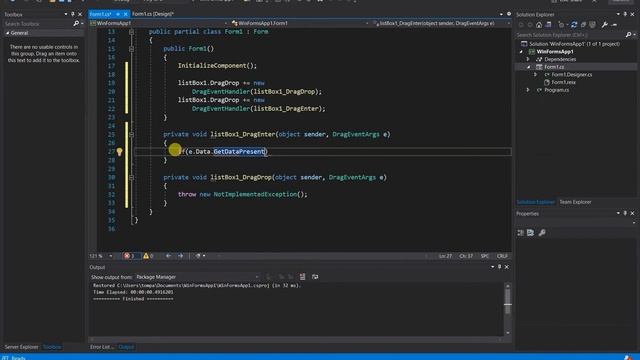This screenshot has height=360, width=640.
Task: Select Form1.cs in Solution Explorer
Action: click(x=554, y=67)
